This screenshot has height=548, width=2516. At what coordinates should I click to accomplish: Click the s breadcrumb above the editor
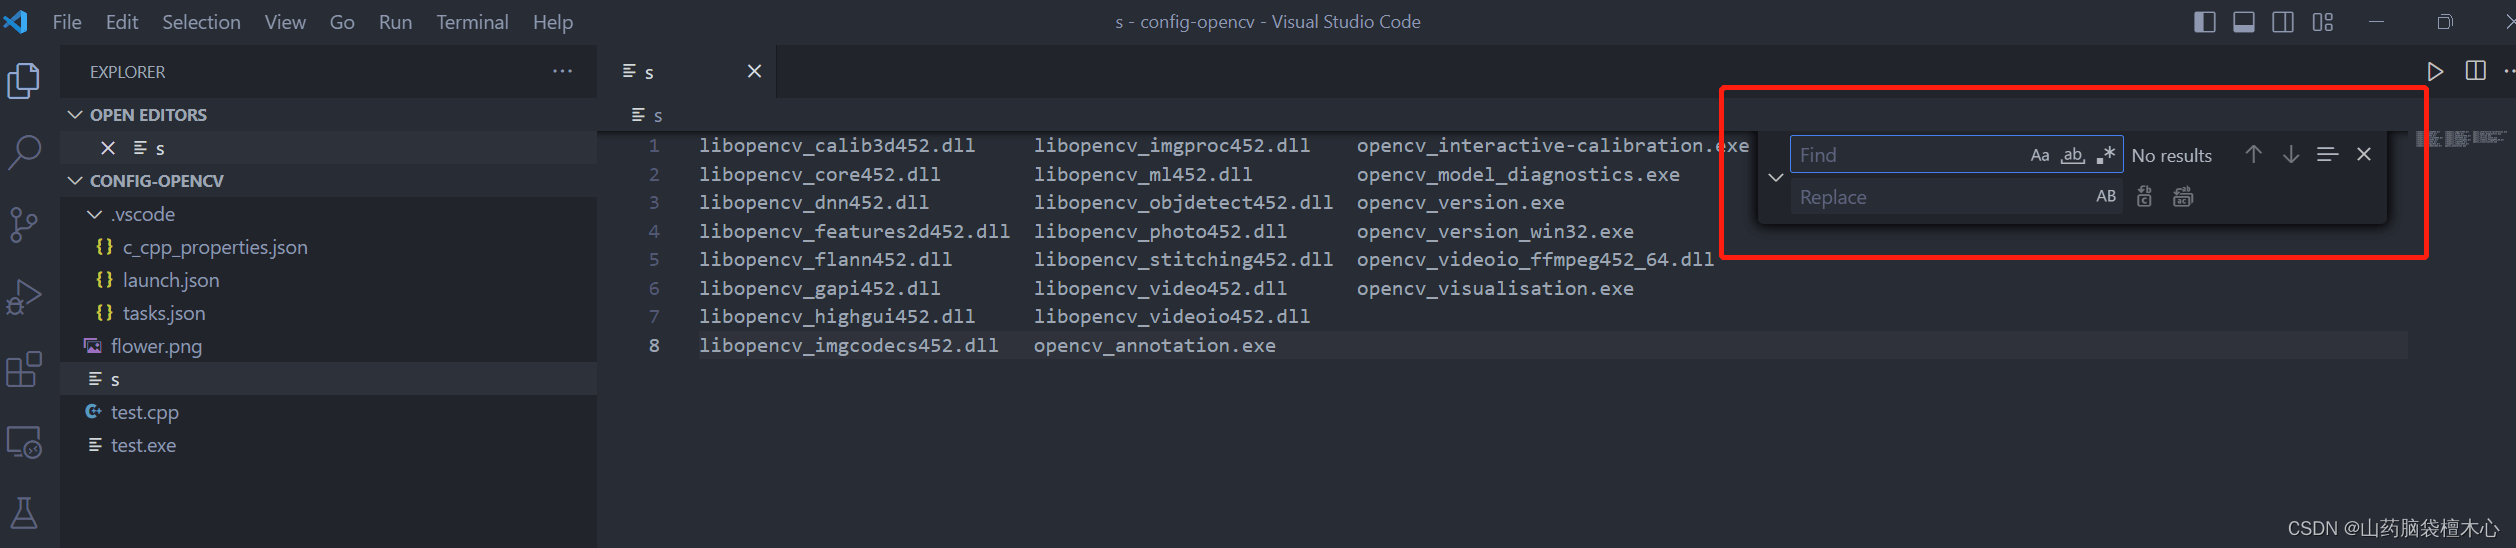pos(648,116)
